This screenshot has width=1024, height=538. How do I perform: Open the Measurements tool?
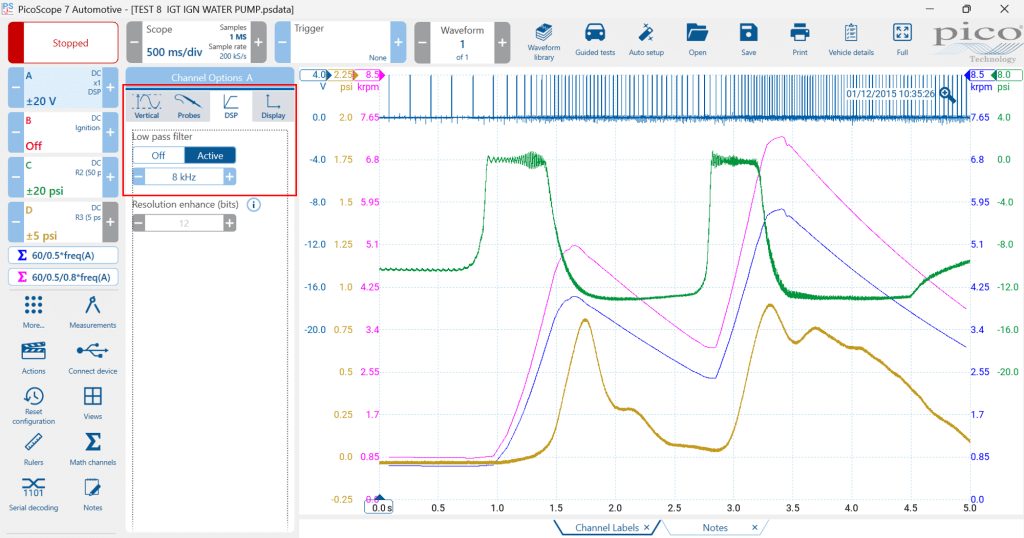coord(93,311)
